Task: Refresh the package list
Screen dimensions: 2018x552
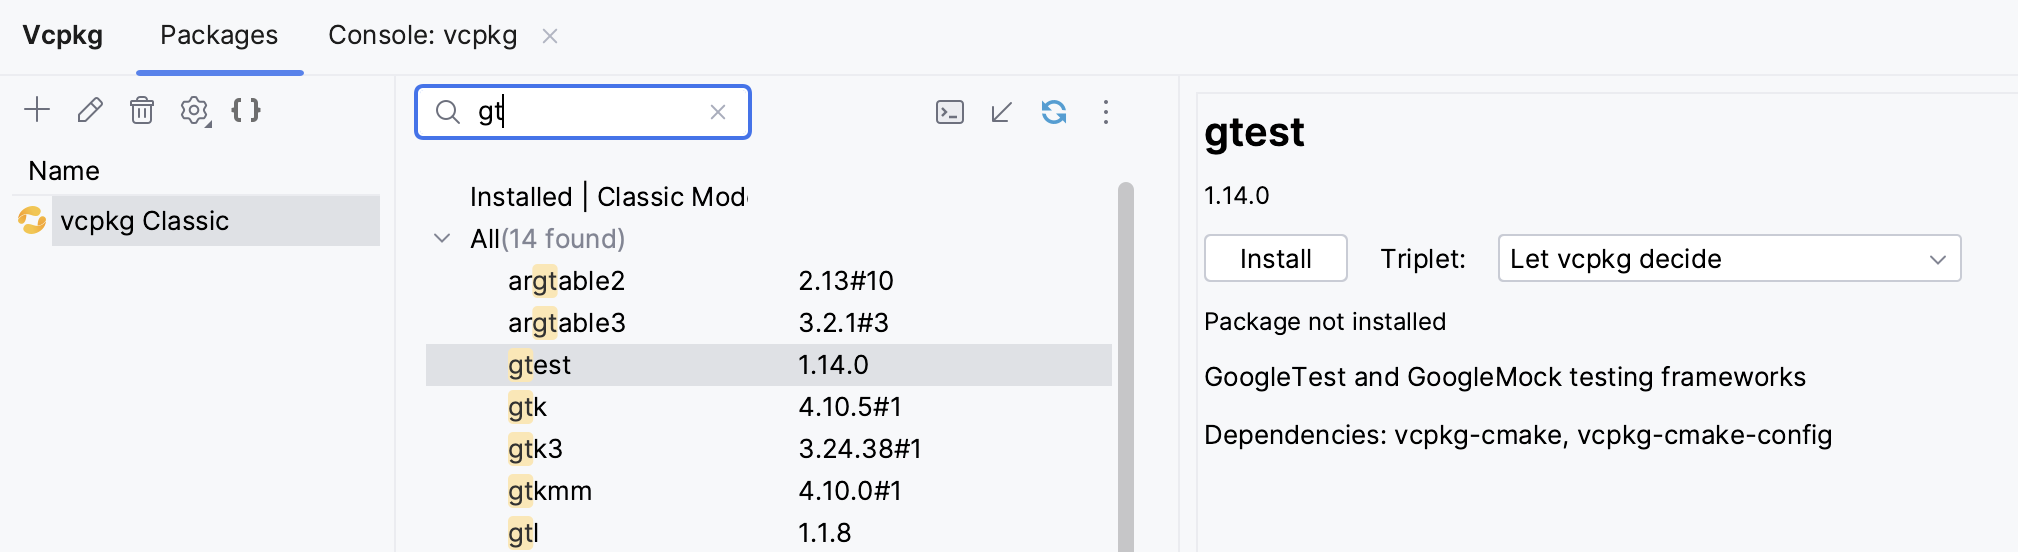Action: 1054,112
